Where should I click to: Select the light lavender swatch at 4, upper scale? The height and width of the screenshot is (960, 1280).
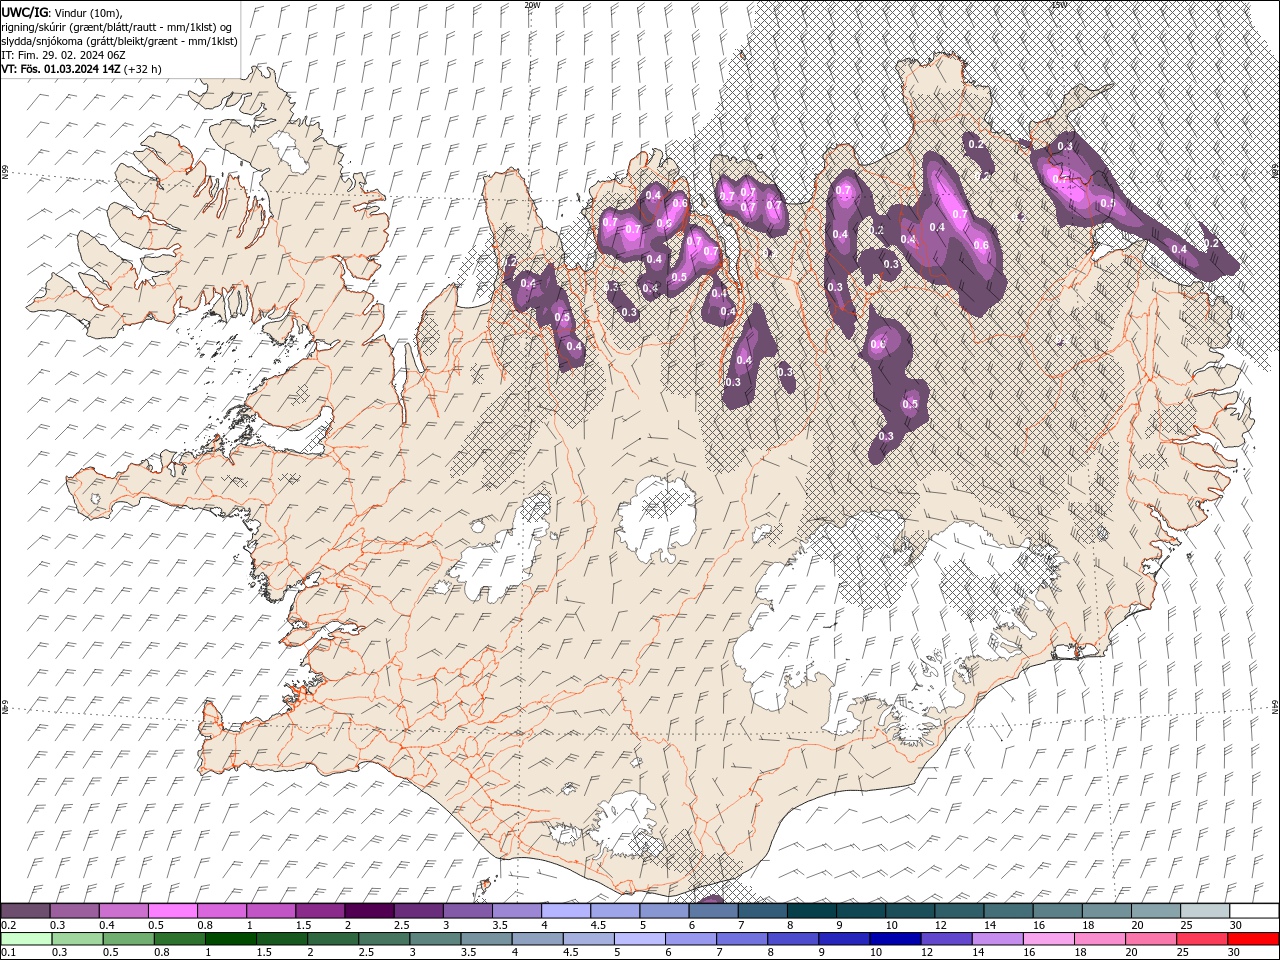[565, 911]
